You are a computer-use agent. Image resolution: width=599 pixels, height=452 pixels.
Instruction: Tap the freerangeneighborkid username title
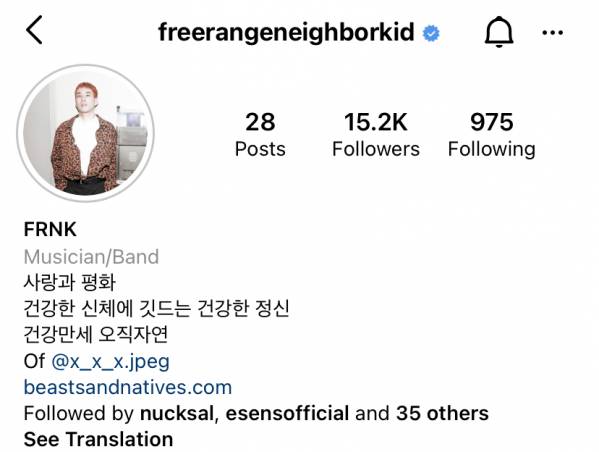coord(287,32)
